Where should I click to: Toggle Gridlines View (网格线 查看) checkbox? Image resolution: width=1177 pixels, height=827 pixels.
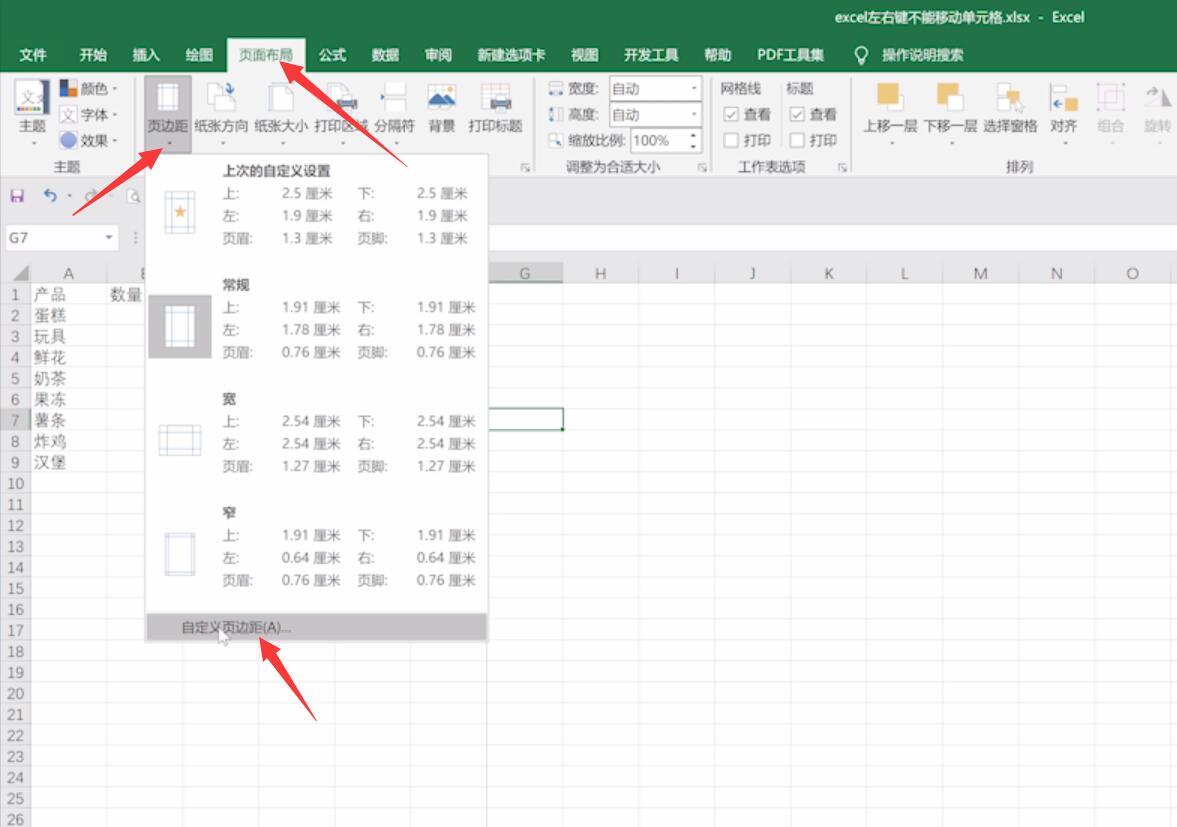coord(731,114)
